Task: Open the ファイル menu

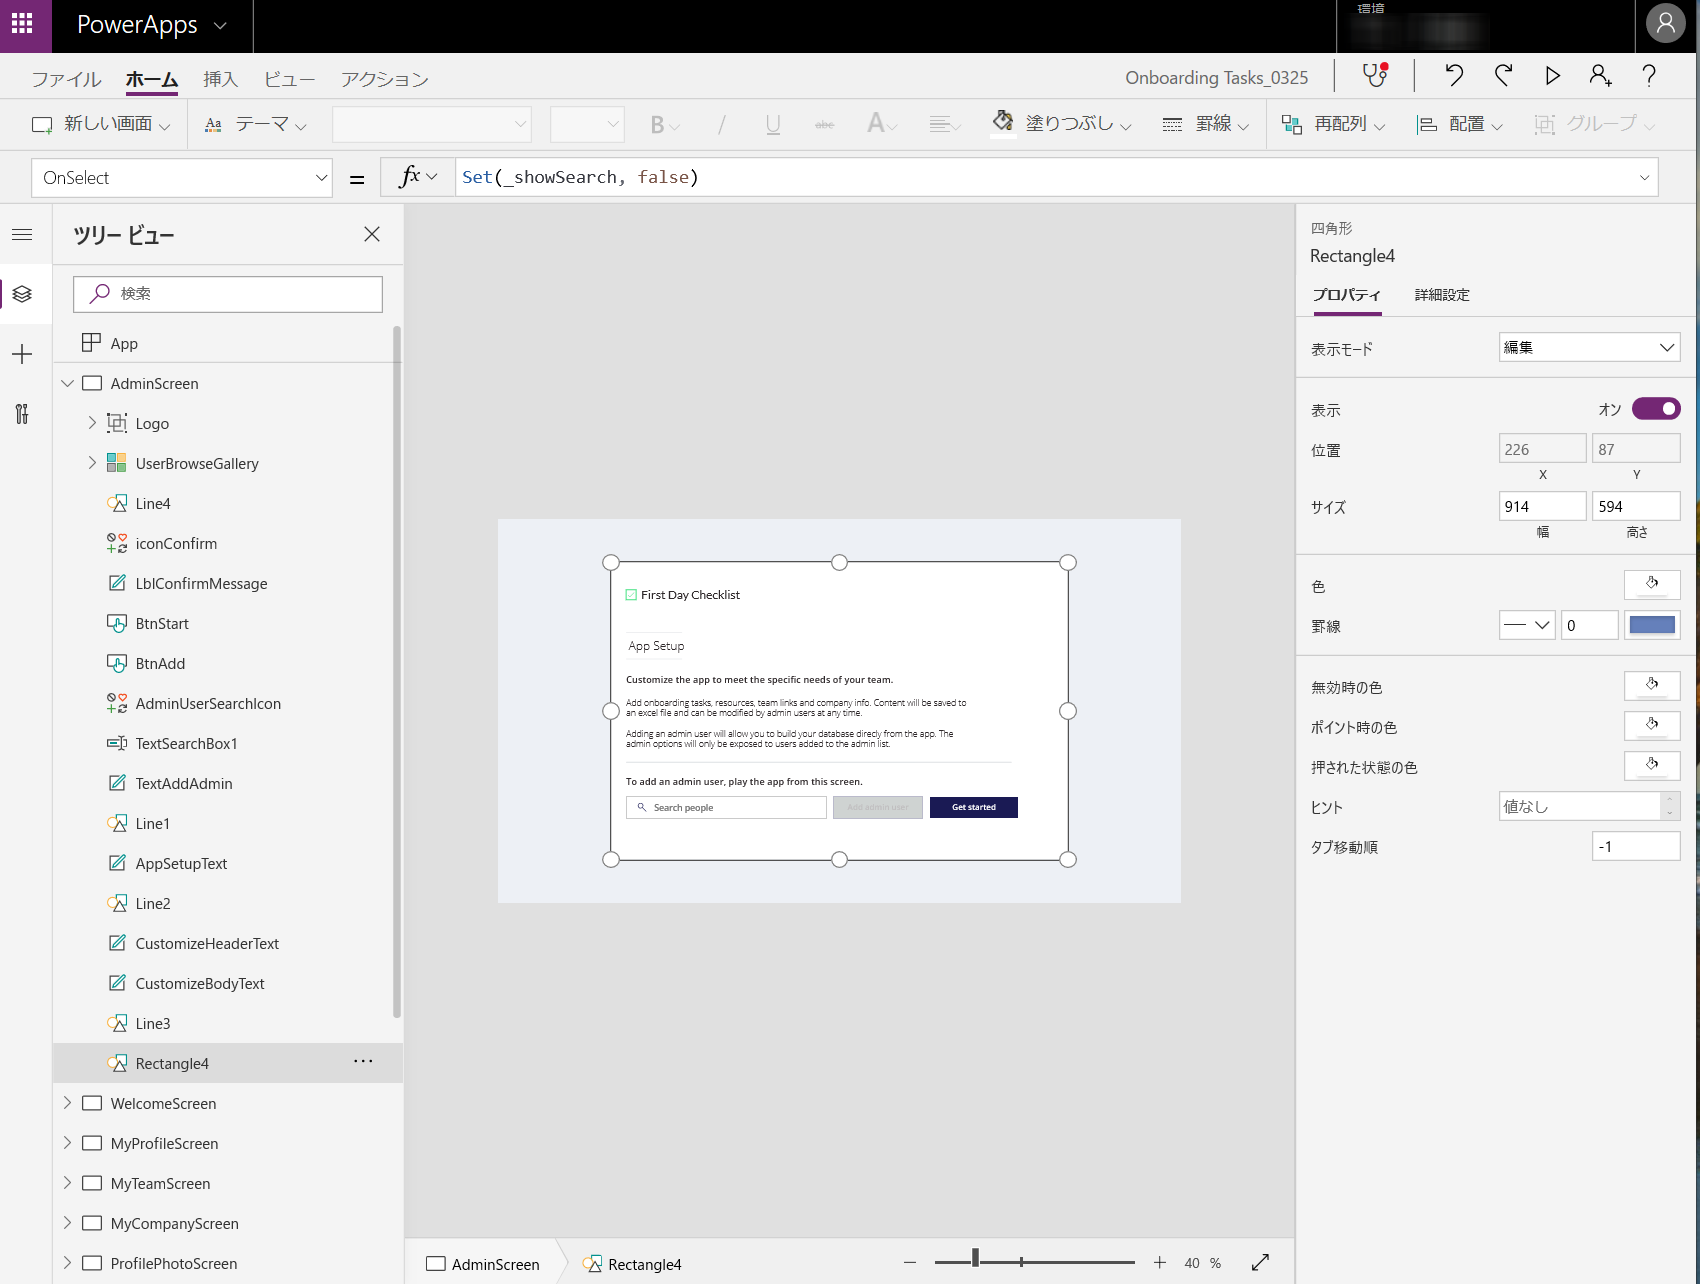Action: click(66, 79)
